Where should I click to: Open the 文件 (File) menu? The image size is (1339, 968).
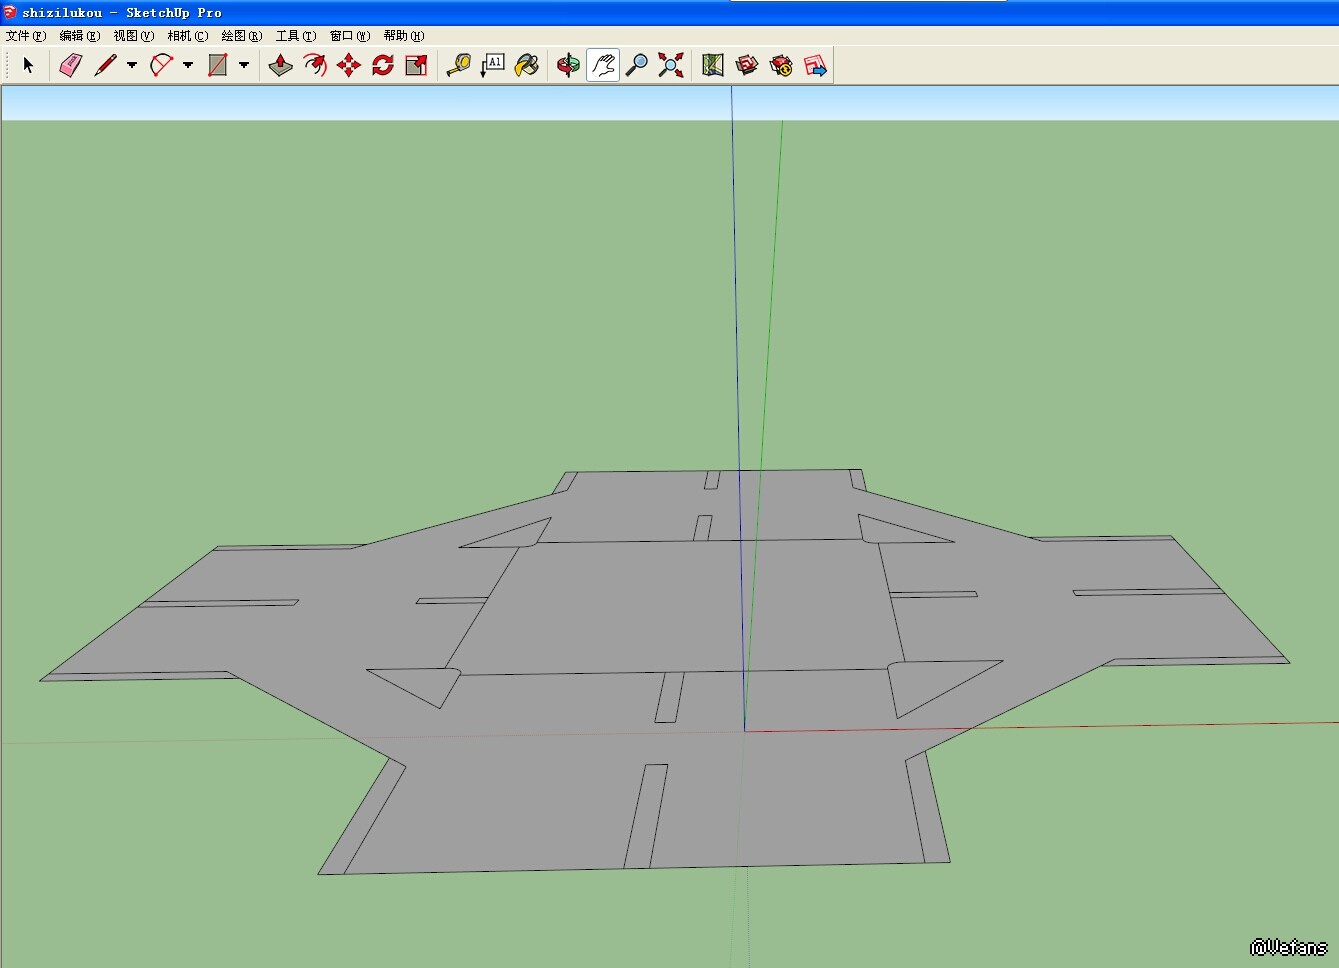point(25,36)
